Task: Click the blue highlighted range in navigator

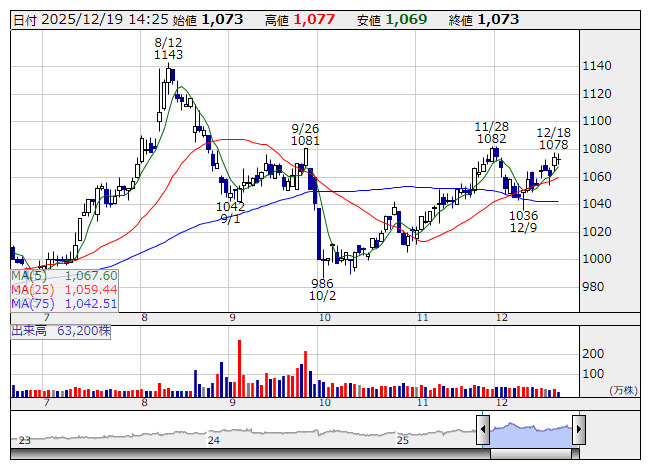Action: point(530,430)
